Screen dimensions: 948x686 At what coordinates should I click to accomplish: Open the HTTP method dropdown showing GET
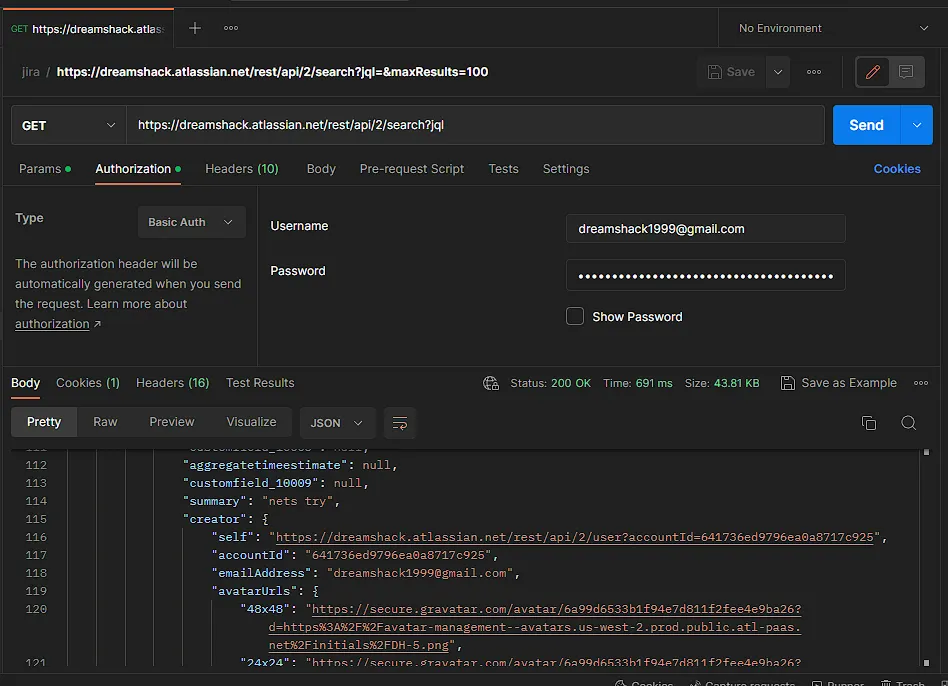(67, 124)
